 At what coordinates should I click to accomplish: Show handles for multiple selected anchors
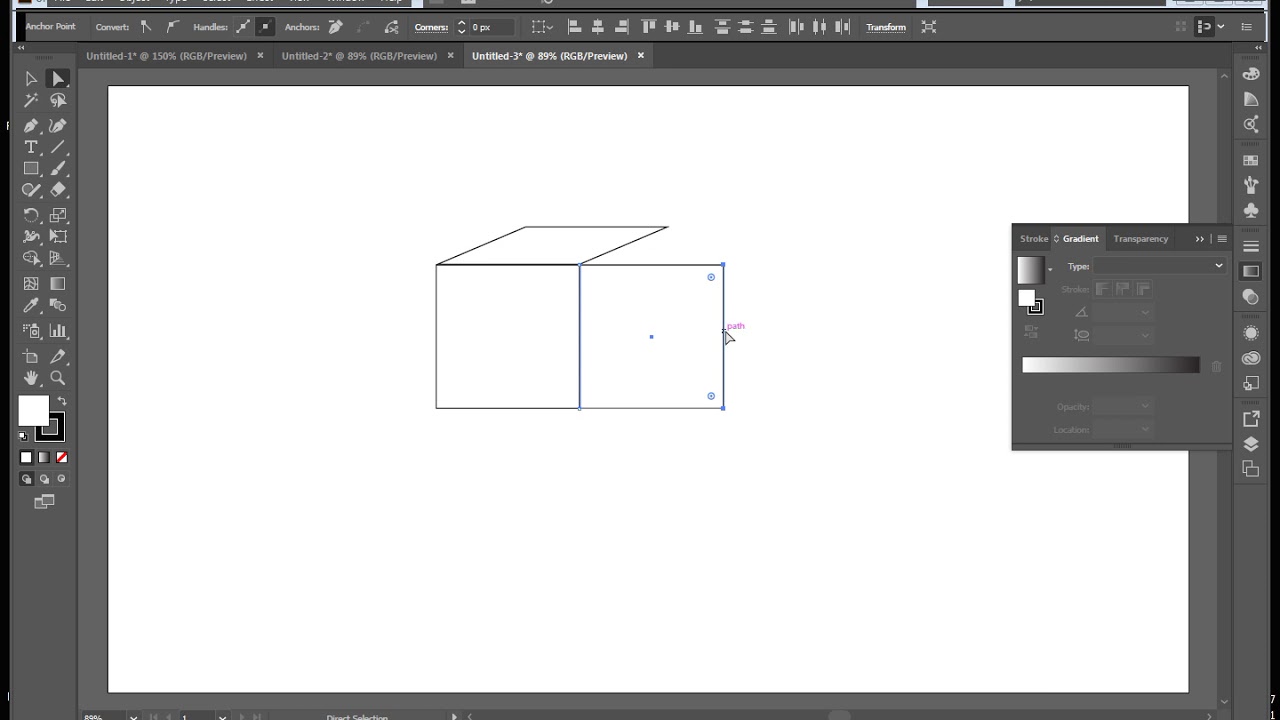click(243, 27)
